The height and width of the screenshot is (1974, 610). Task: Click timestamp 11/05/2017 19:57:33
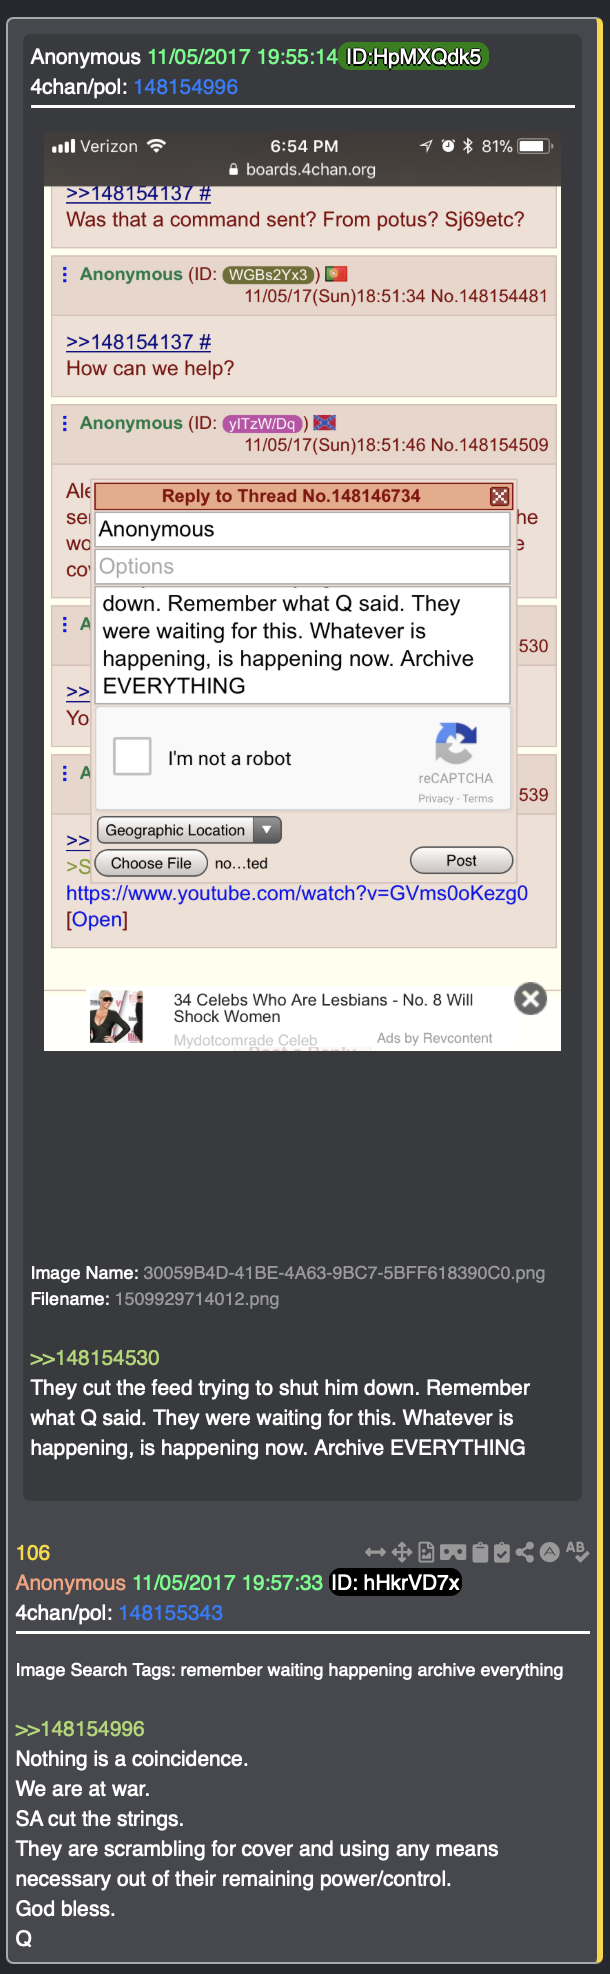tap(228, 1583)
